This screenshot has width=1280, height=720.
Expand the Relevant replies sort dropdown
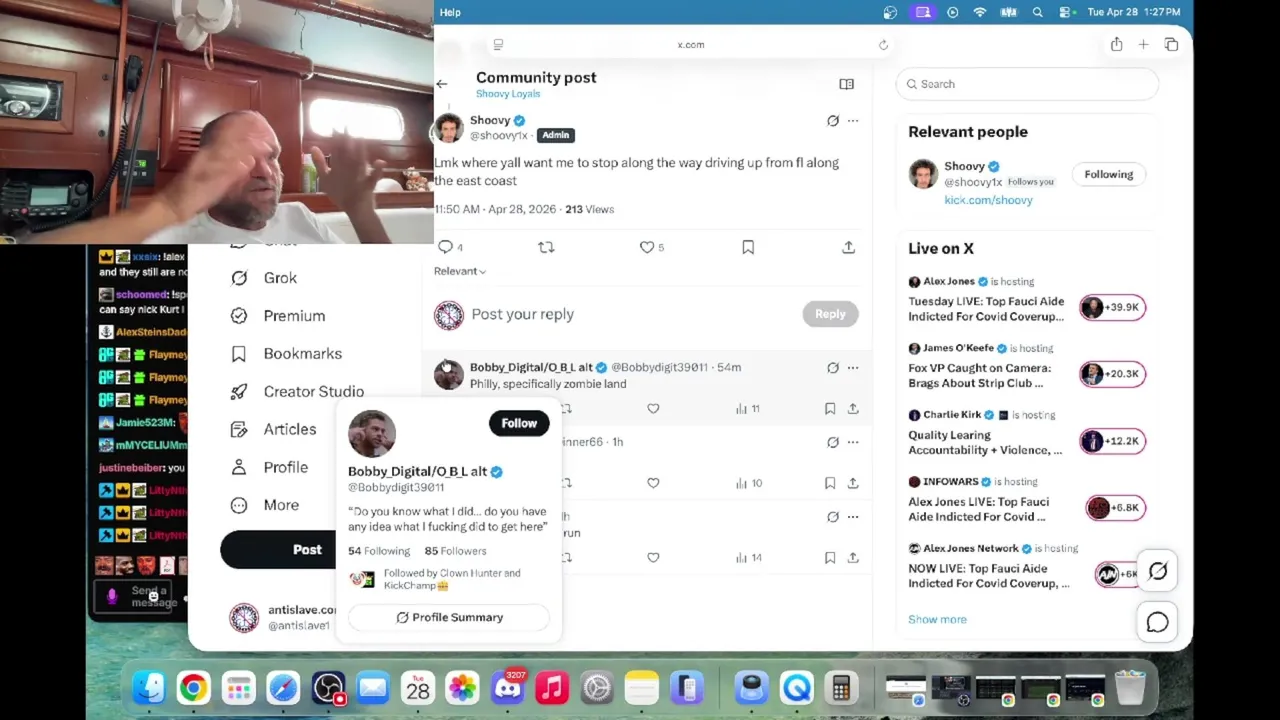[460, 271]
